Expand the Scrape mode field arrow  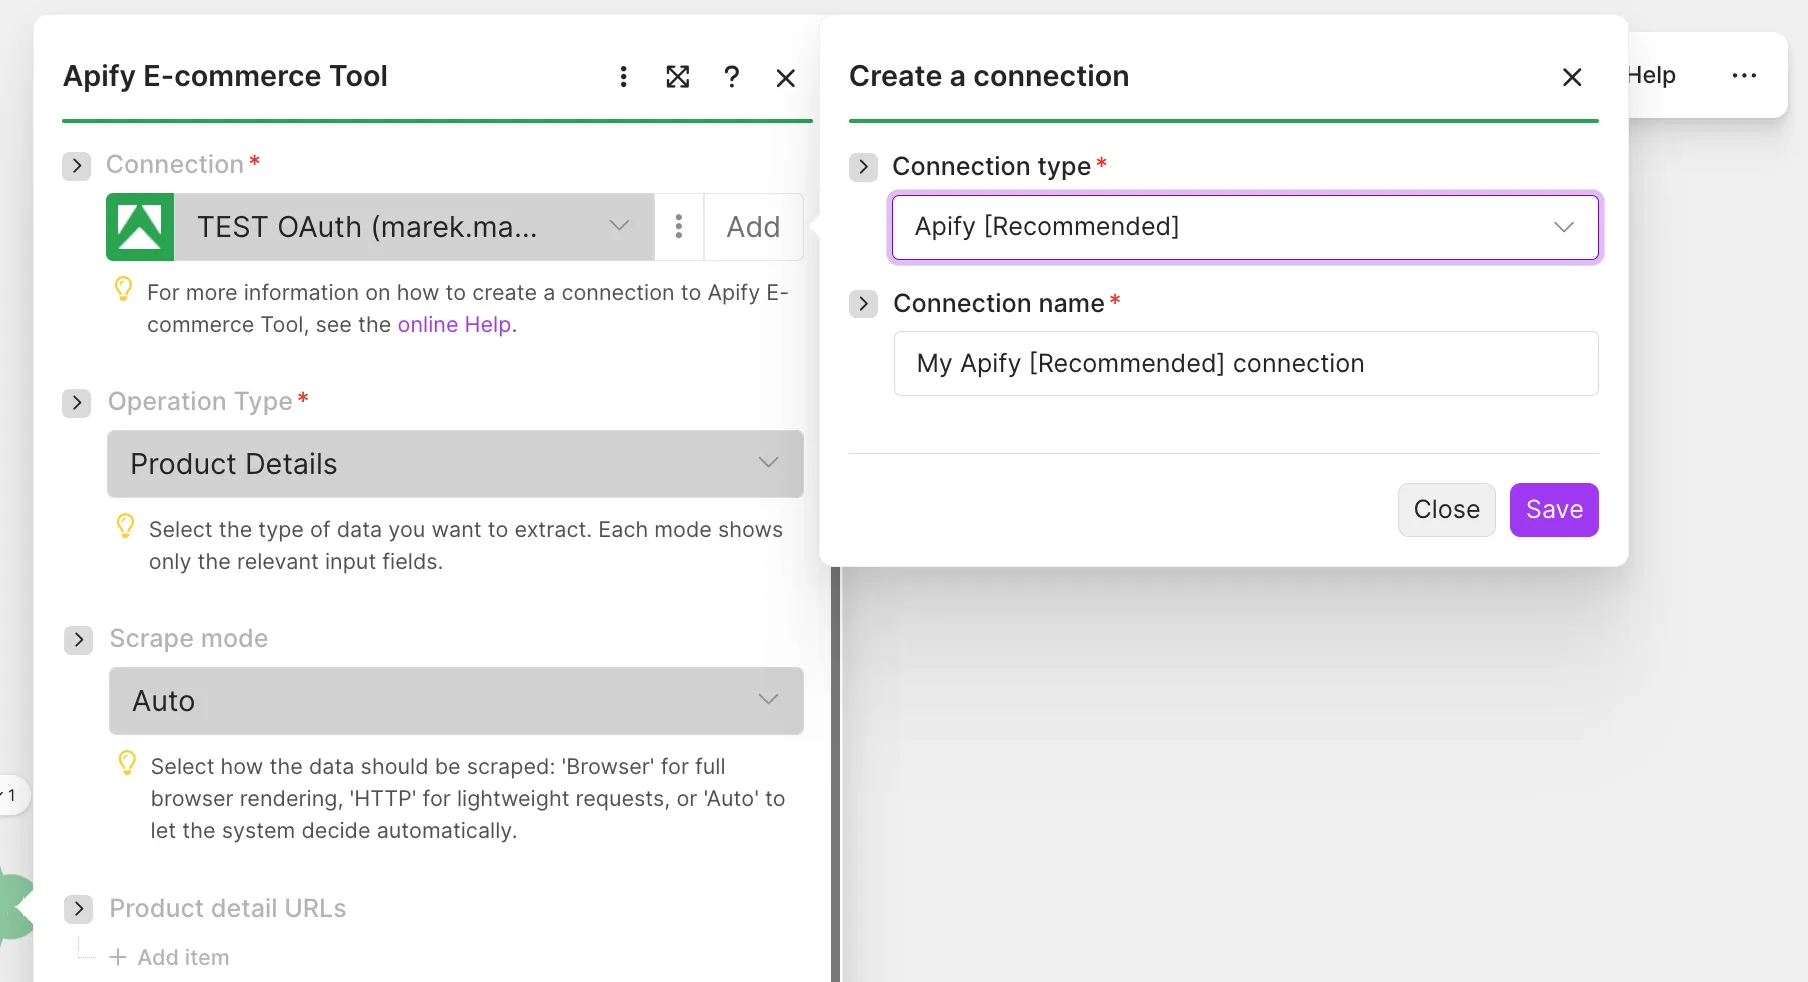click(x=79, y=640)
